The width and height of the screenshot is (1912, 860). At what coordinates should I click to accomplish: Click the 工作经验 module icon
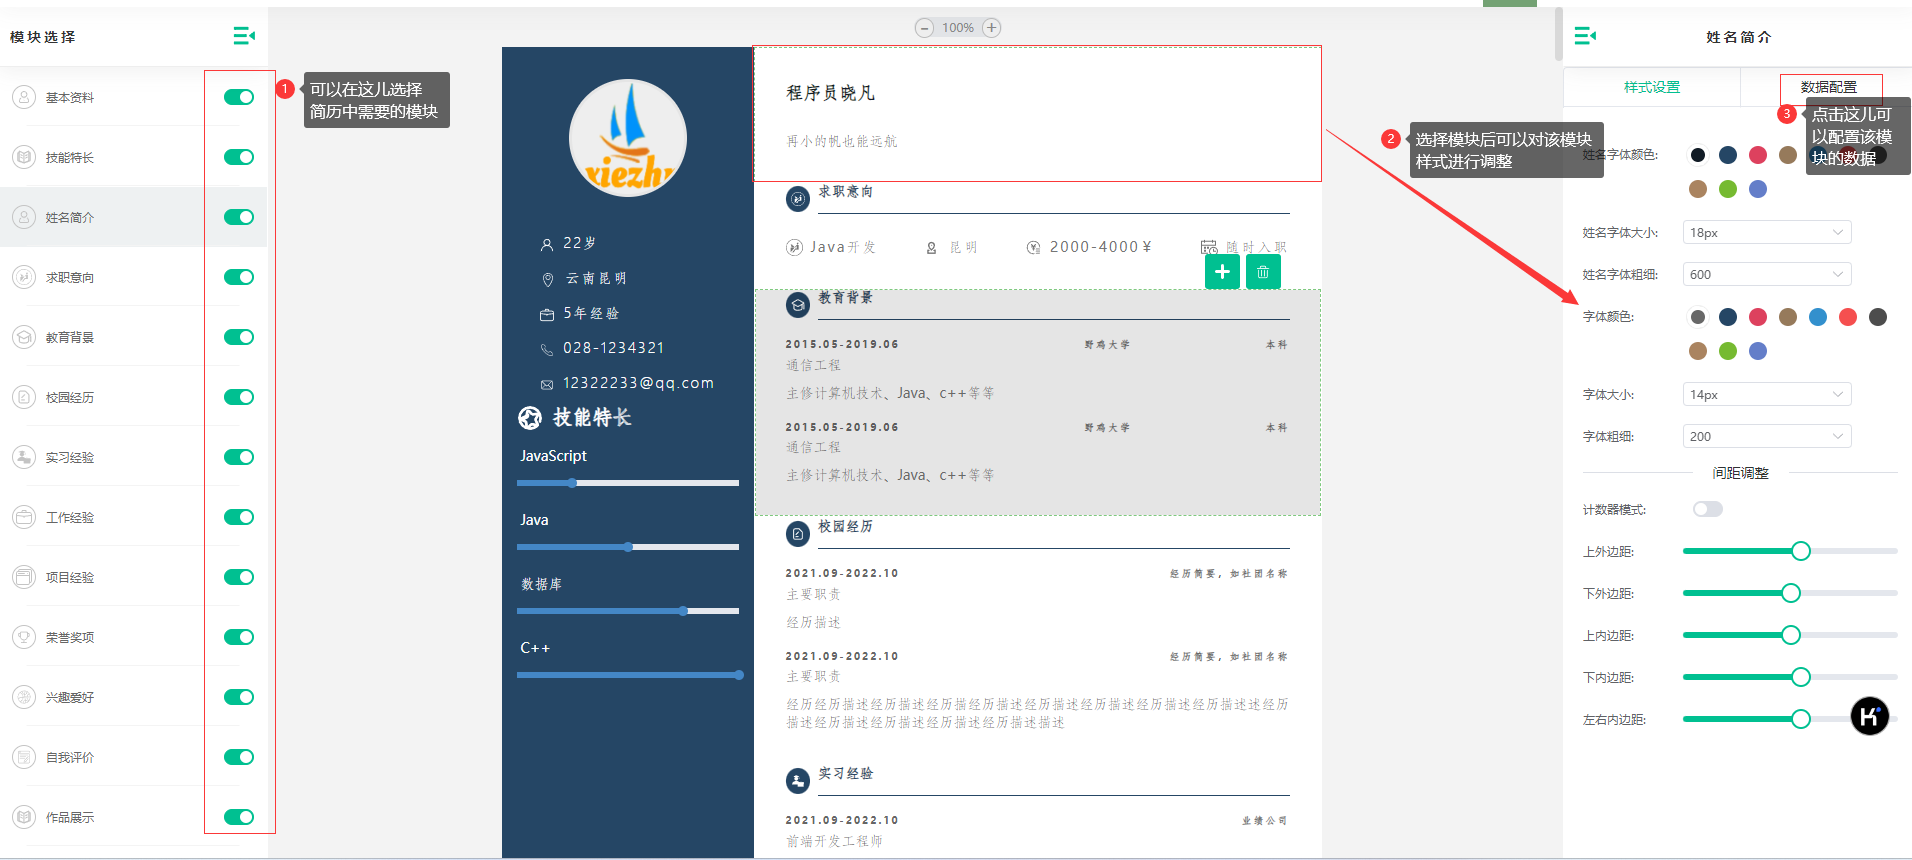pos(24,517)
